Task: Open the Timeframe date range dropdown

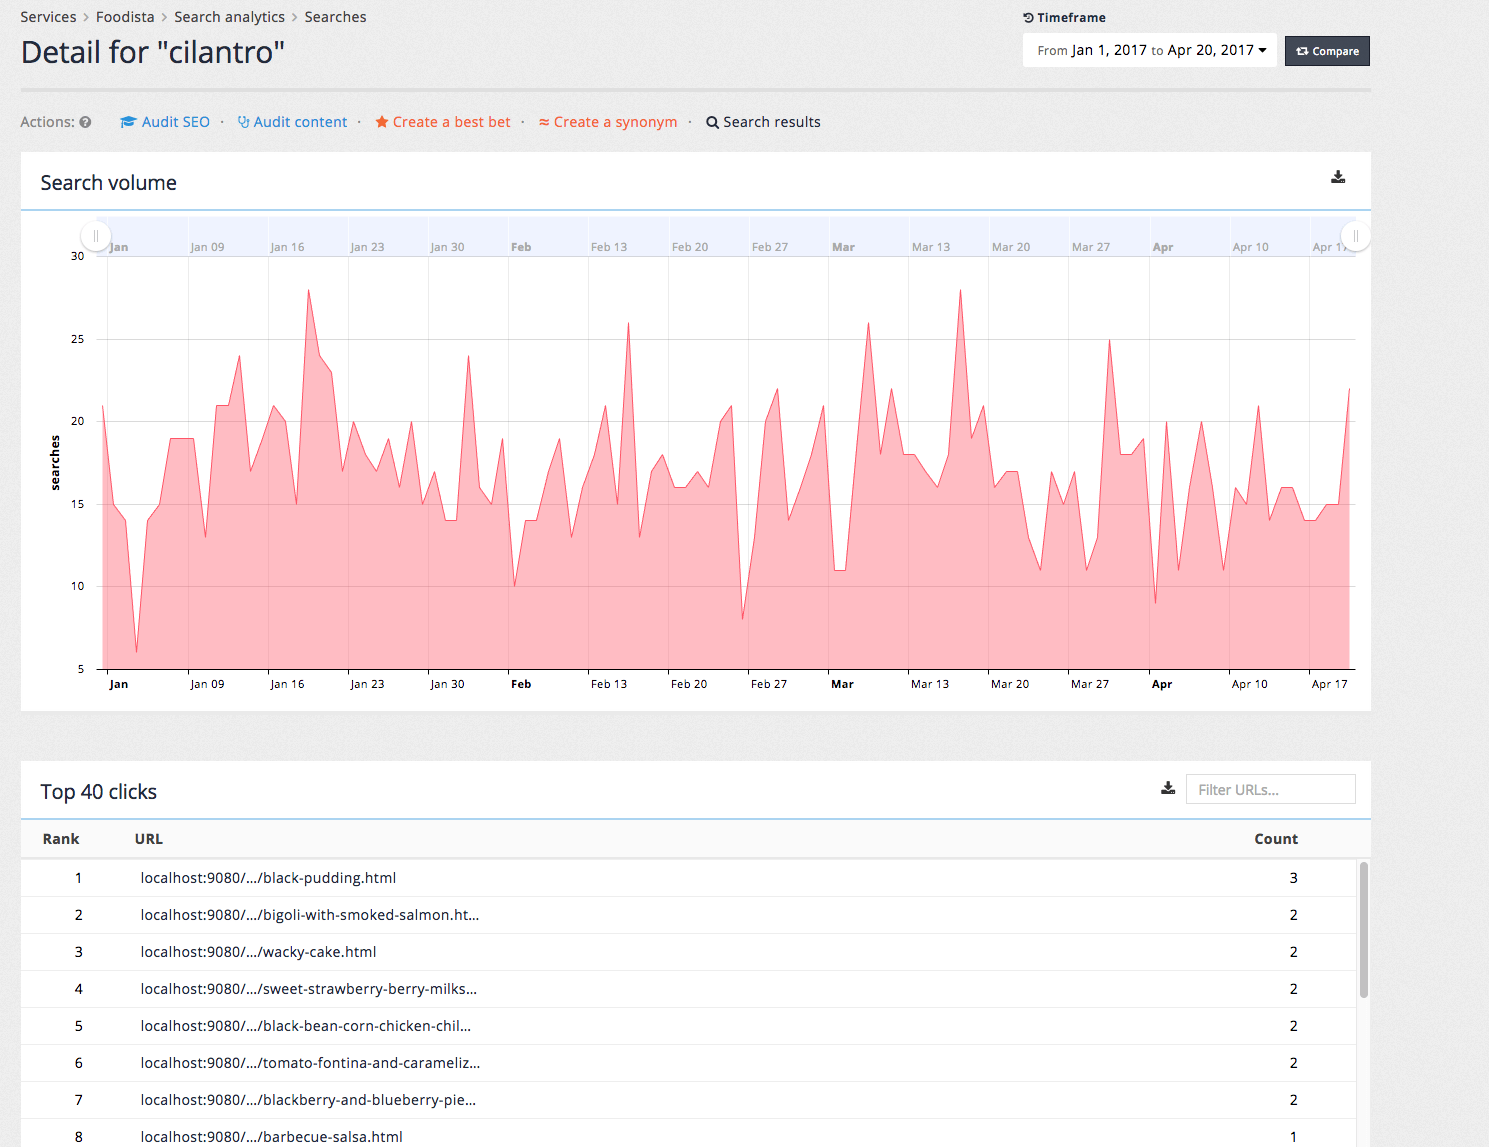Action: pos(1150,50)
